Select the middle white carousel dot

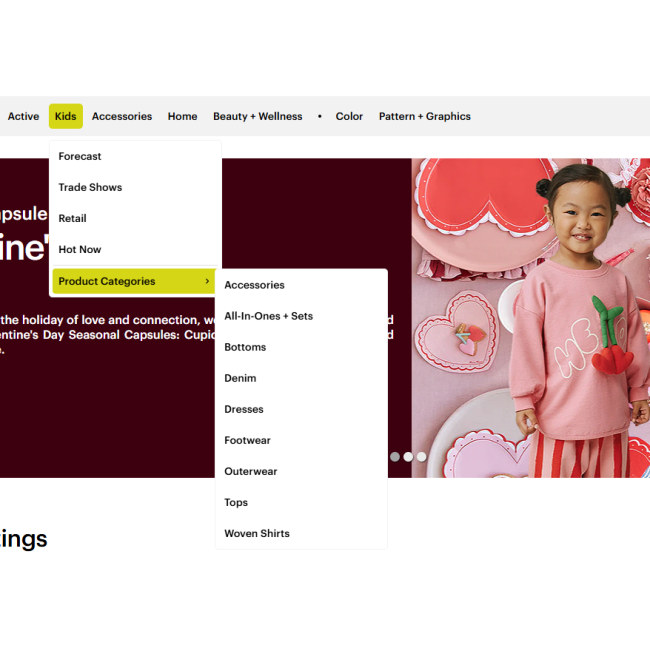point(408,456)
